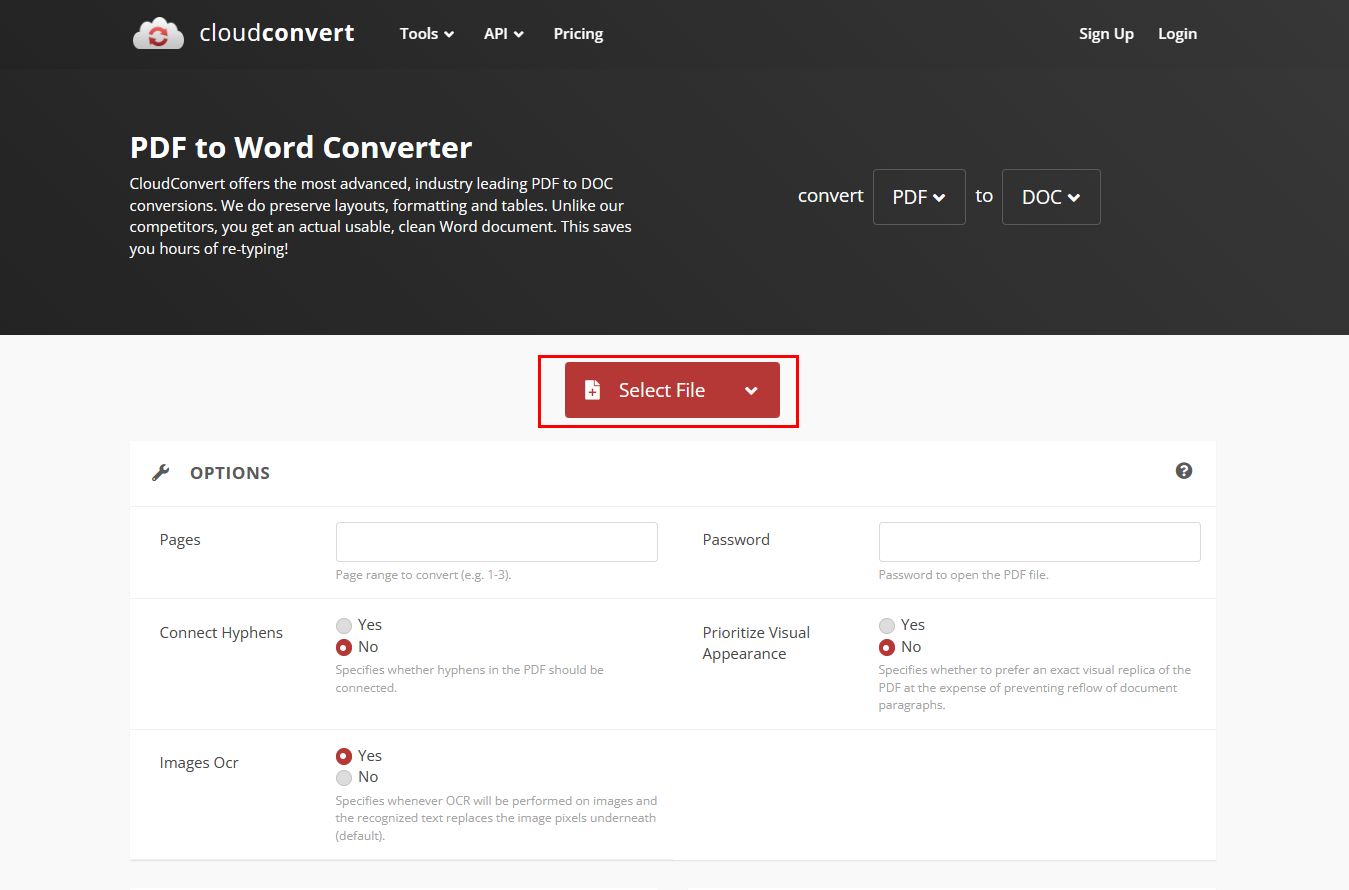Expand the Select File source arrow

point(752,390)
